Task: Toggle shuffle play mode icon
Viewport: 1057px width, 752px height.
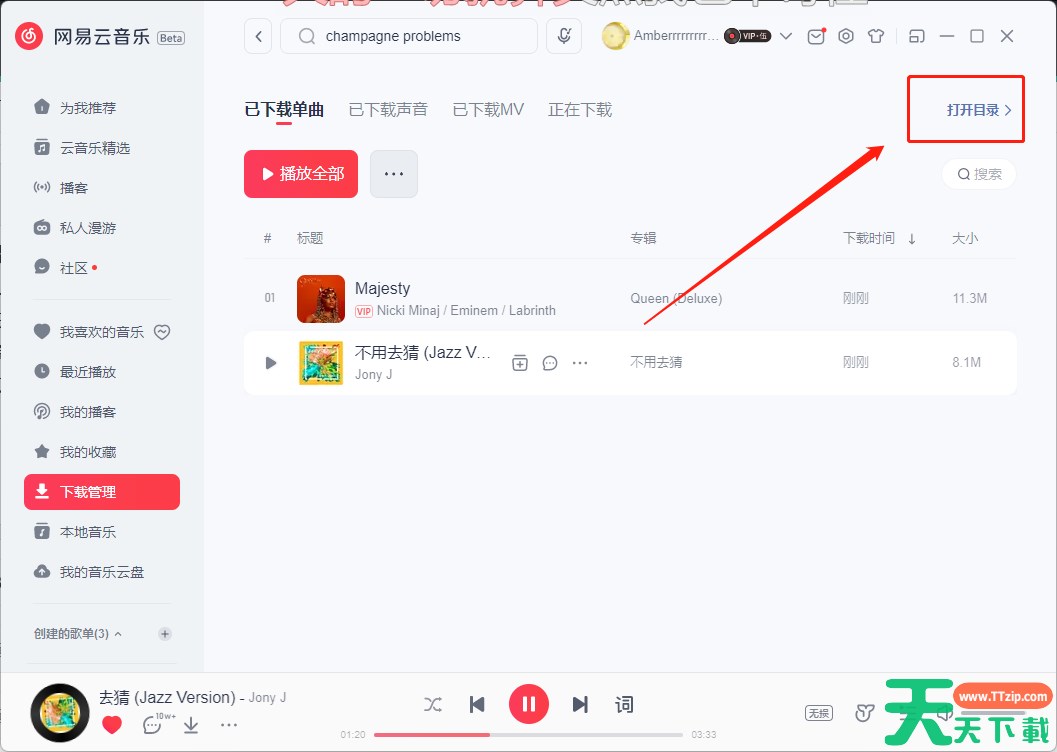Action: [433, 705]
